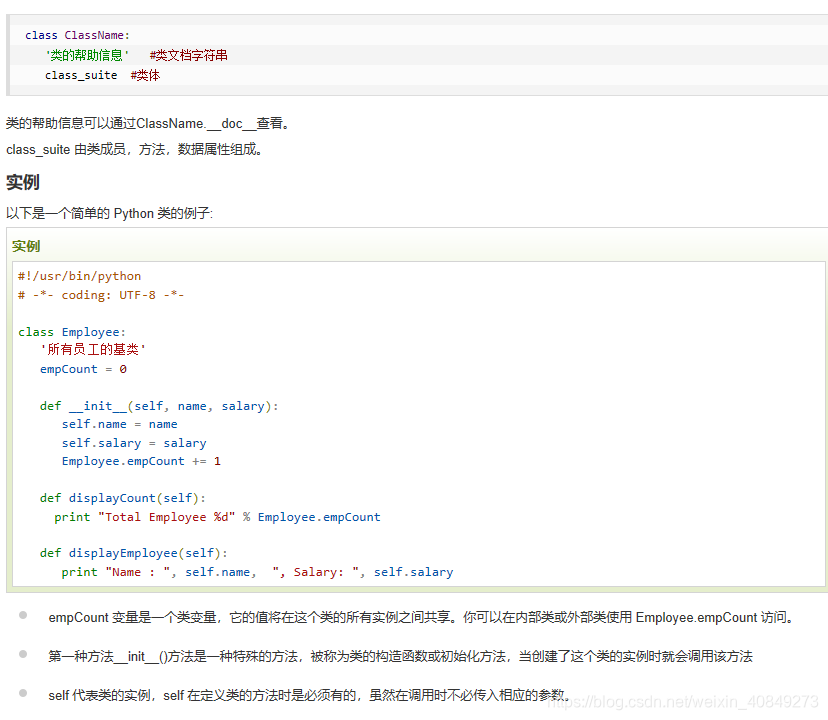Click the 'def displayEmployee(self):' line
This screenshot has height=720, width=828.
point(134,553)
